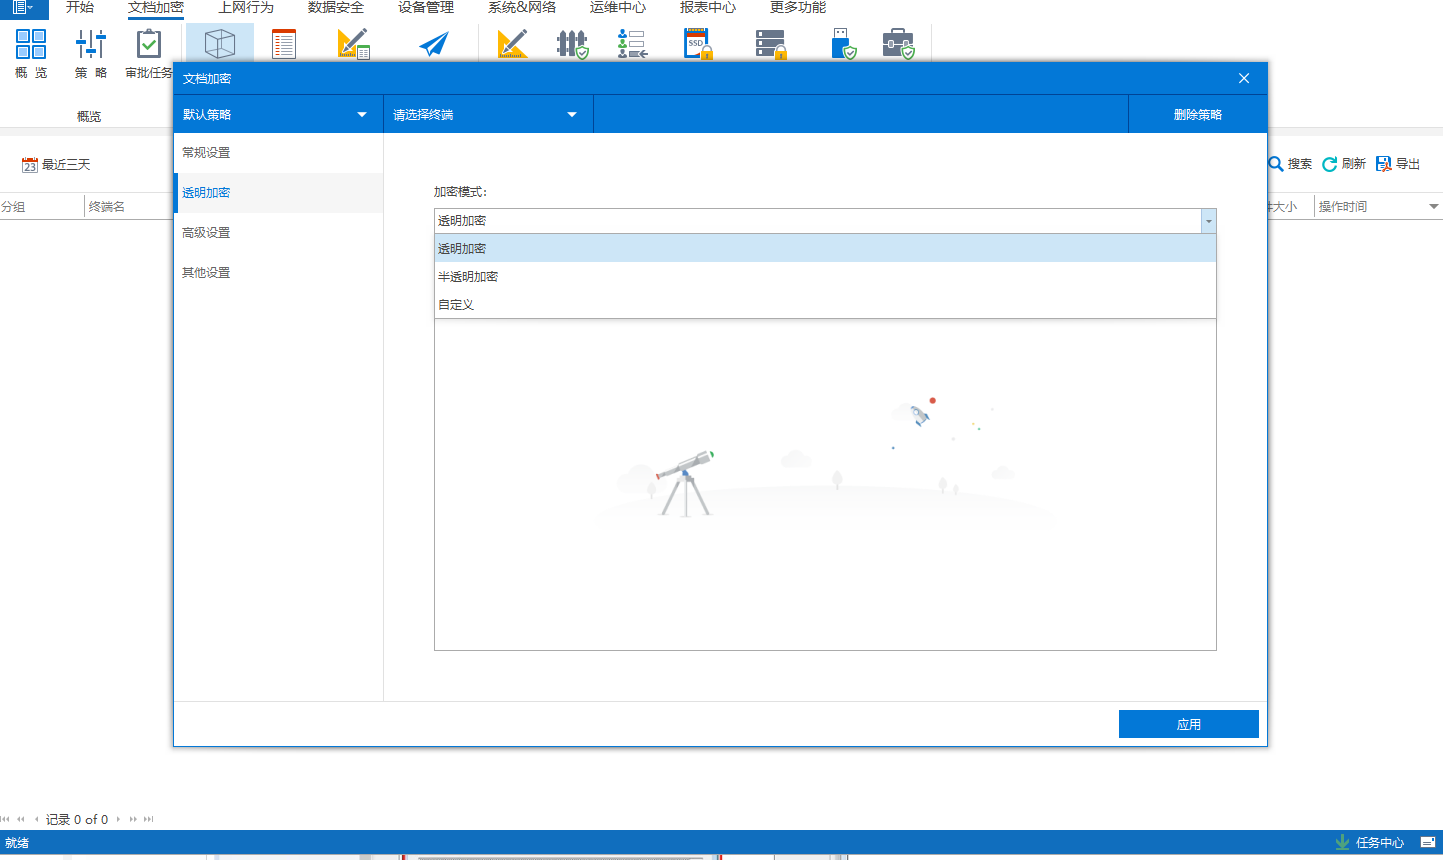
Task: Go to the next record page arrow
Action: [118, 819]
